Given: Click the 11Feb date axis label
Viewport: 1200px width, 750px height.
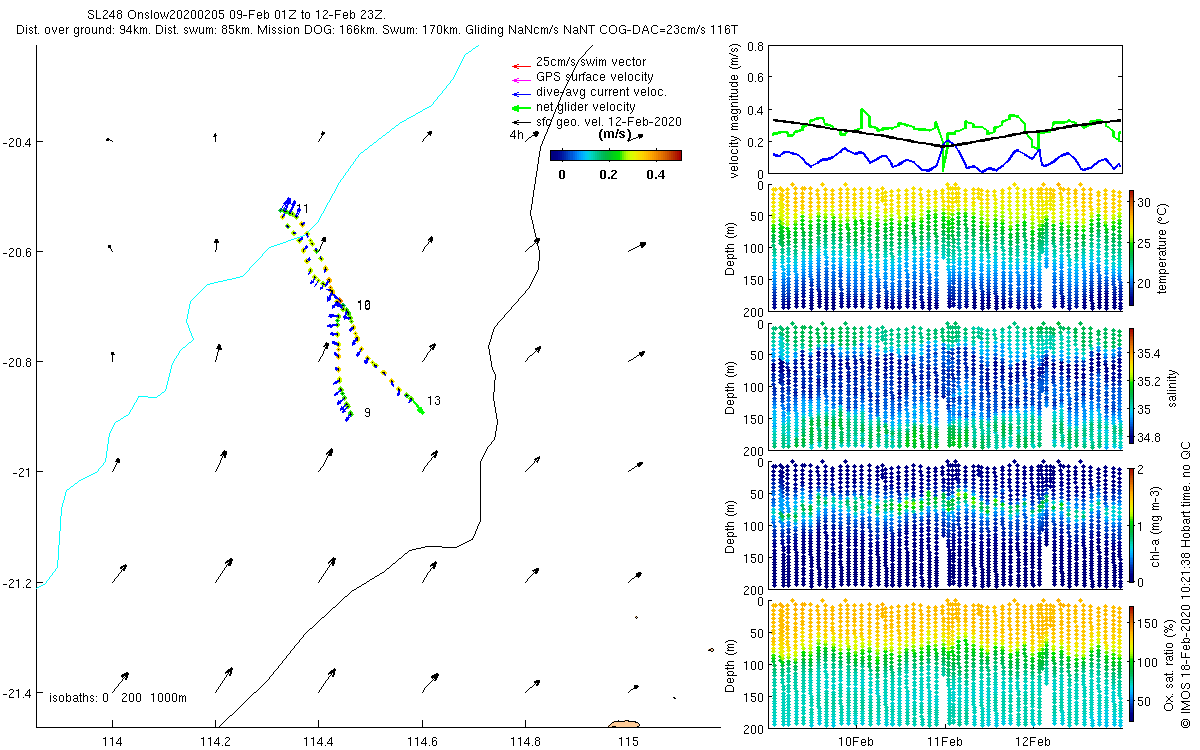Looking at the screenshot, I should pyautogui.click(x=945, y=742).
